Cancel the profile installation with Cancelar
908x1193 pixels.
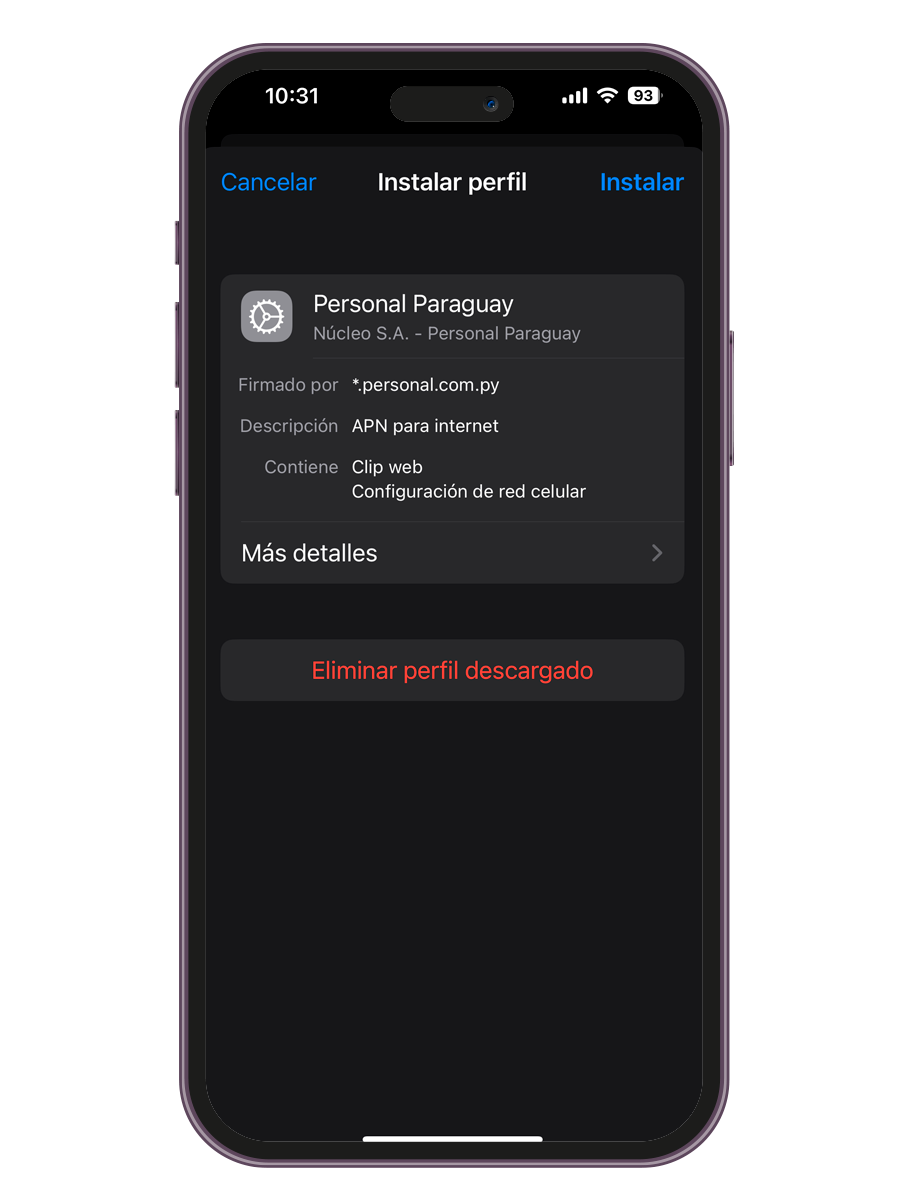[x=268, y=182]
